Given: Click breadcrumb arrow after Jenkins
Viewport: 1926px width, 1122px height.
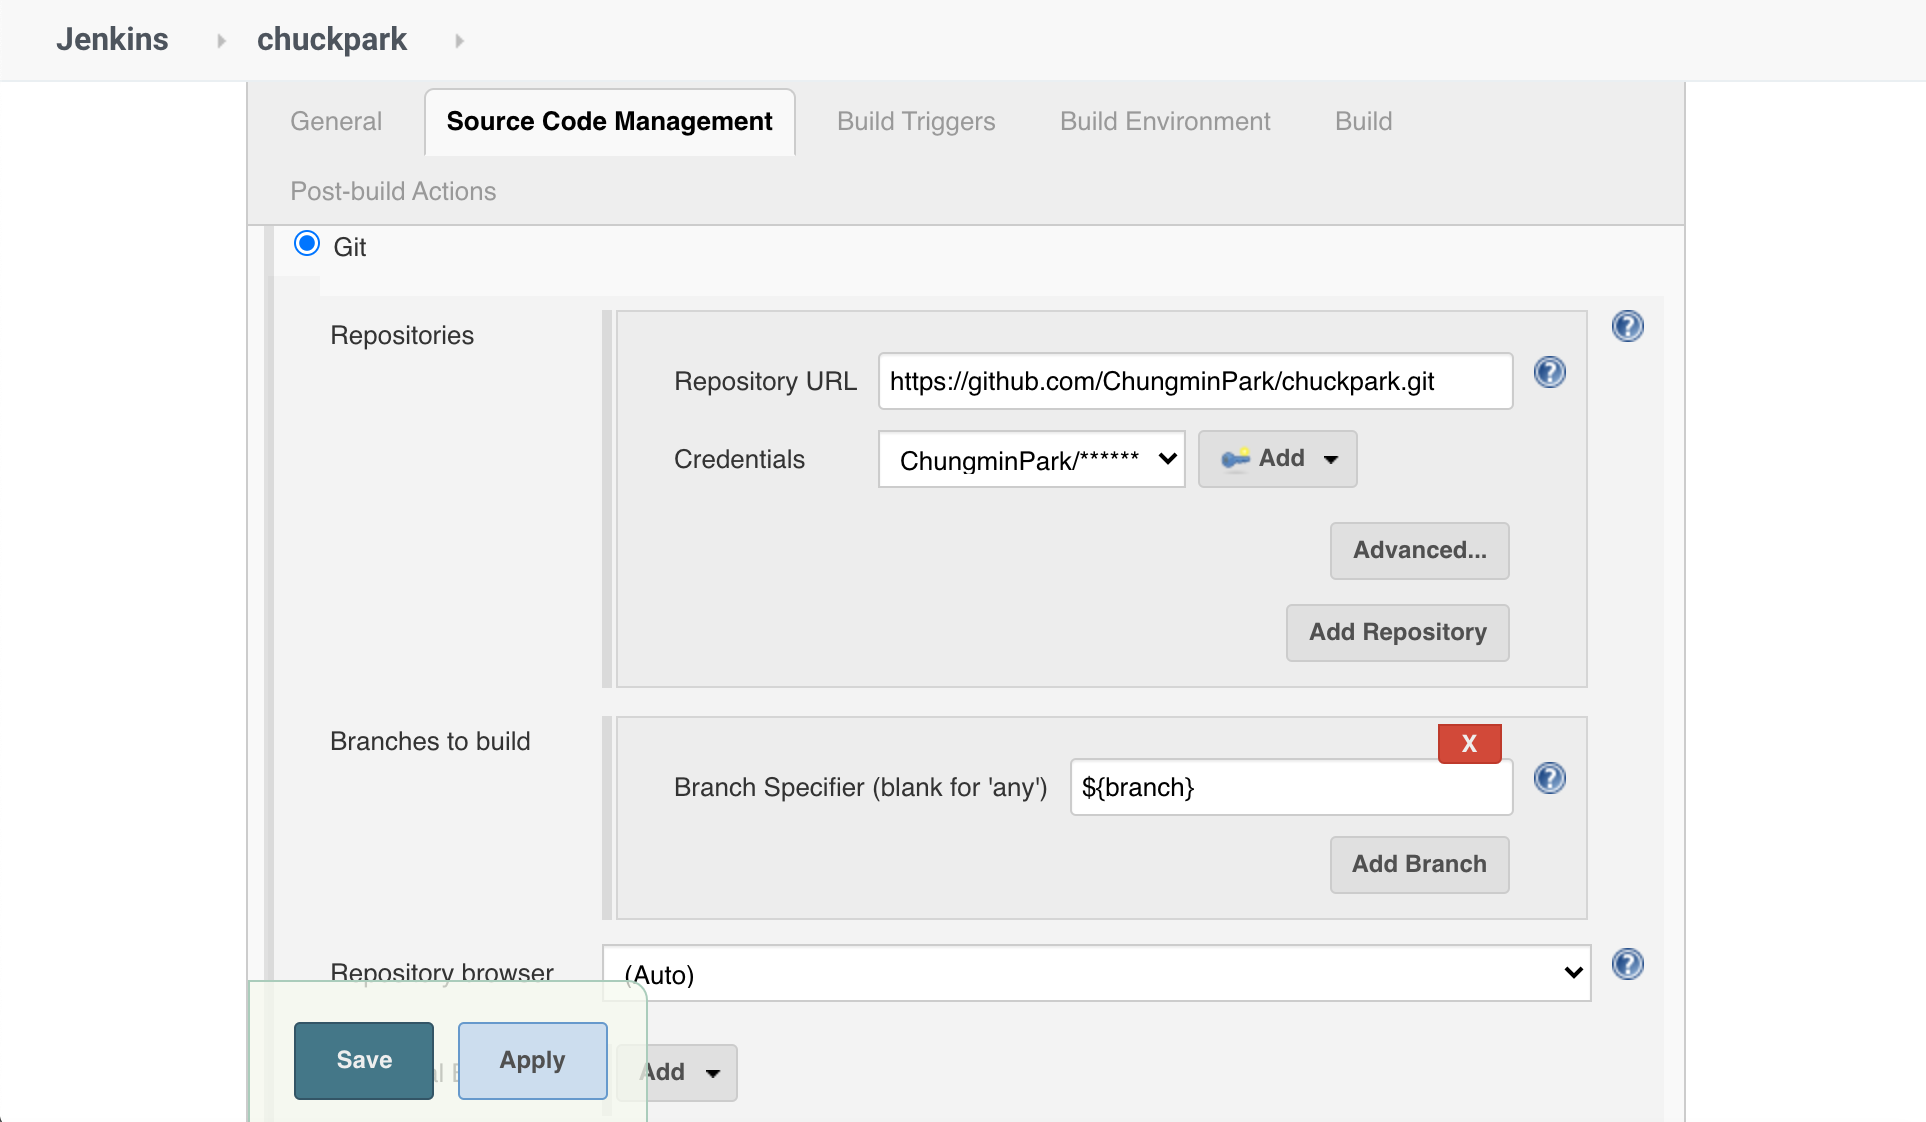Looking at the screenshot, I should tap(221, 41).
